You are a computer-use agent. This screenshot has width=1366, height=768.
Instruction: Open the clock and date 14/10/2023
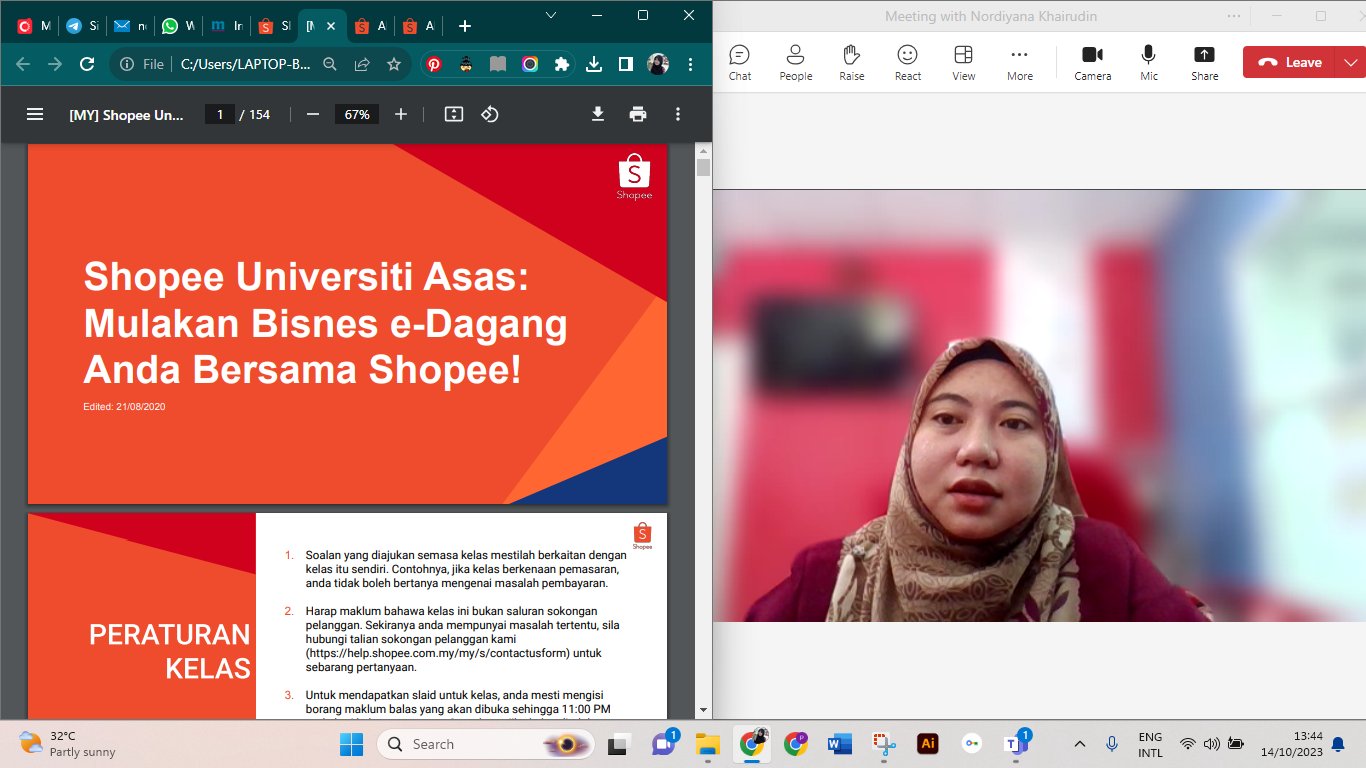click(1293, 744)
